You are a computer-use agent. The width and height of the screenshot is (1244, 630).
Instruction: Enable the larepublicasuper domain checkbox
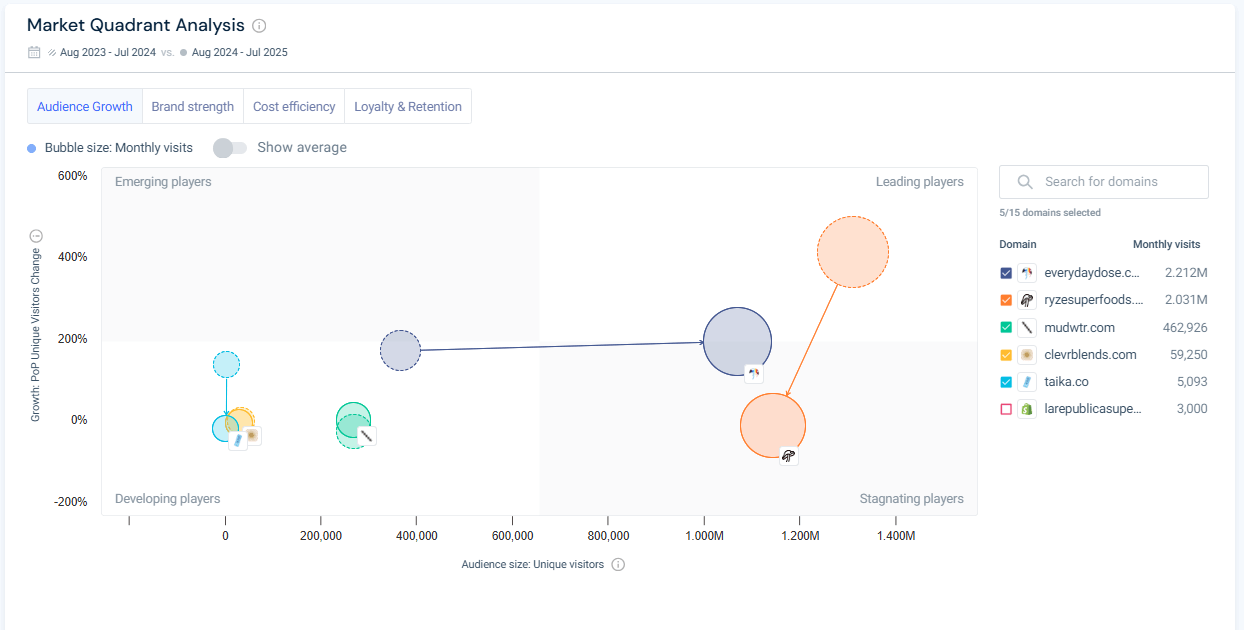1006,409
